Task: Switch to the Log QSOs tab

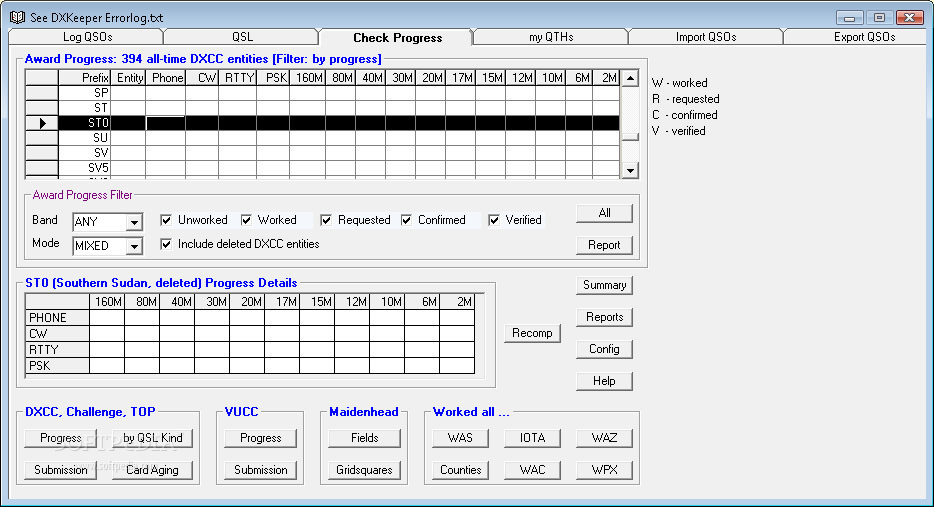Action: [x=87, y=37]
